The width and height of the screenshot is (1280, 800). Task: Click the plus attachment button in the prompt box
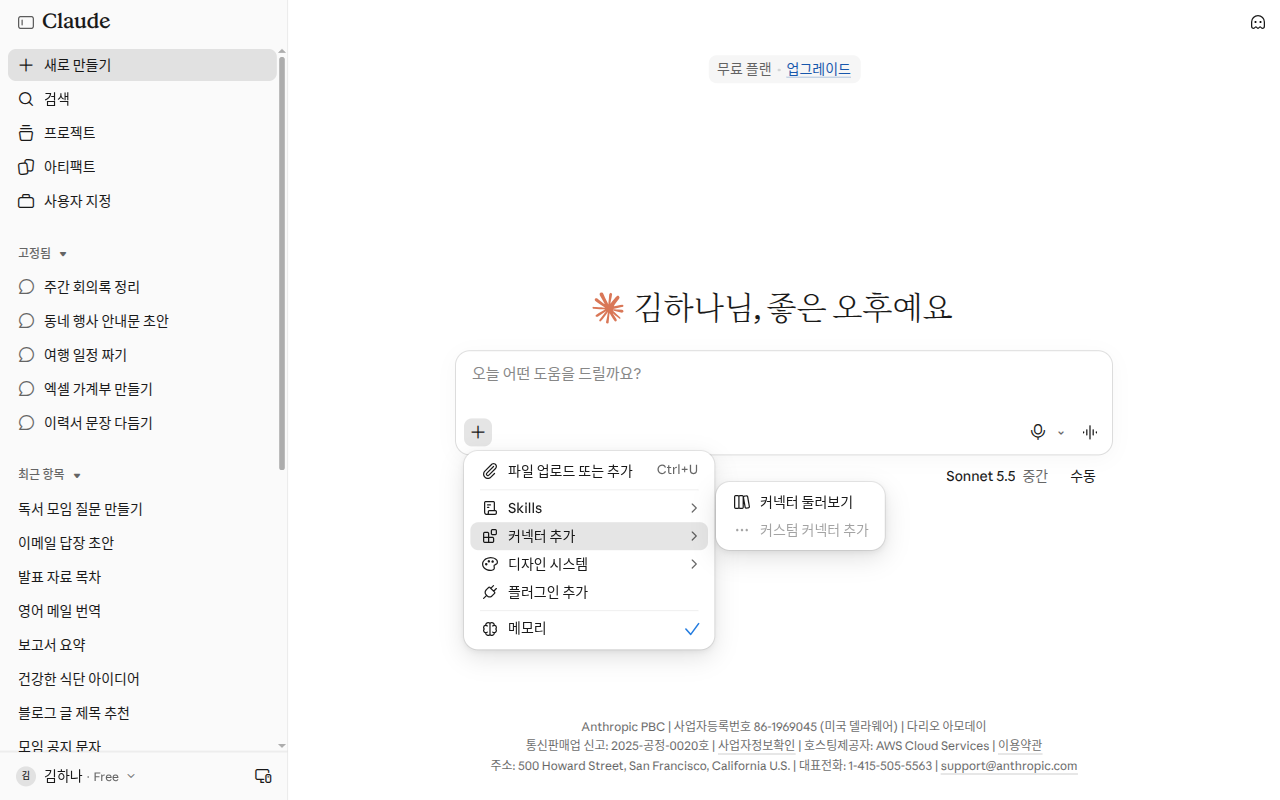[x=478, y=432]
